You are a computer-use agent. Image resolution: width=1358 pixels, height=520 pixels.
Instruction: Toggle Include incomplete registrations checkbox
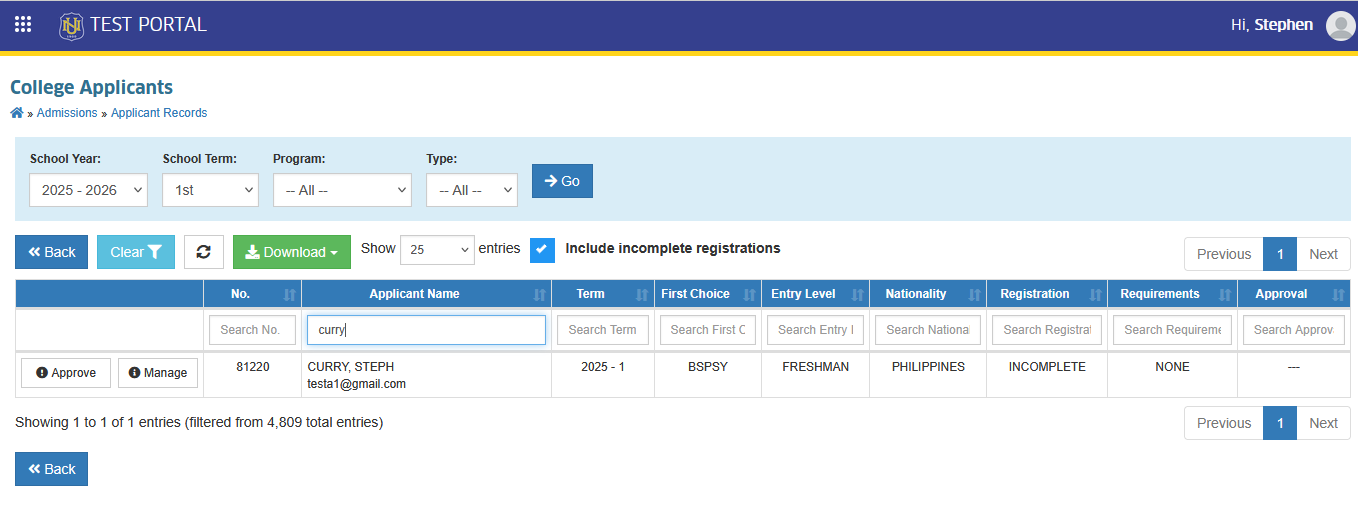542,250
